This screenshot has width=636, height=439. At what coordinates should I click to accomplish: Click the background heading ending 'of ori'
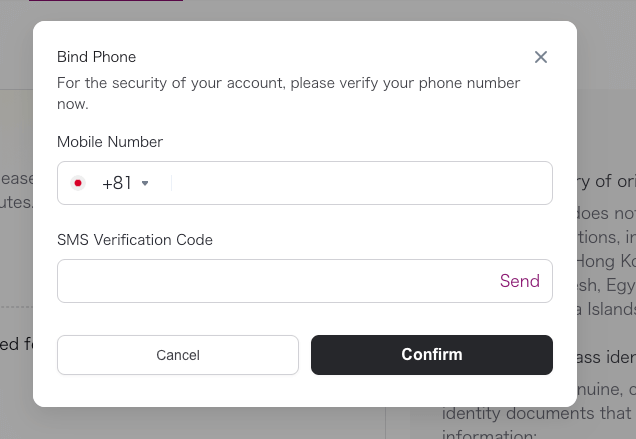click(605, 181)
